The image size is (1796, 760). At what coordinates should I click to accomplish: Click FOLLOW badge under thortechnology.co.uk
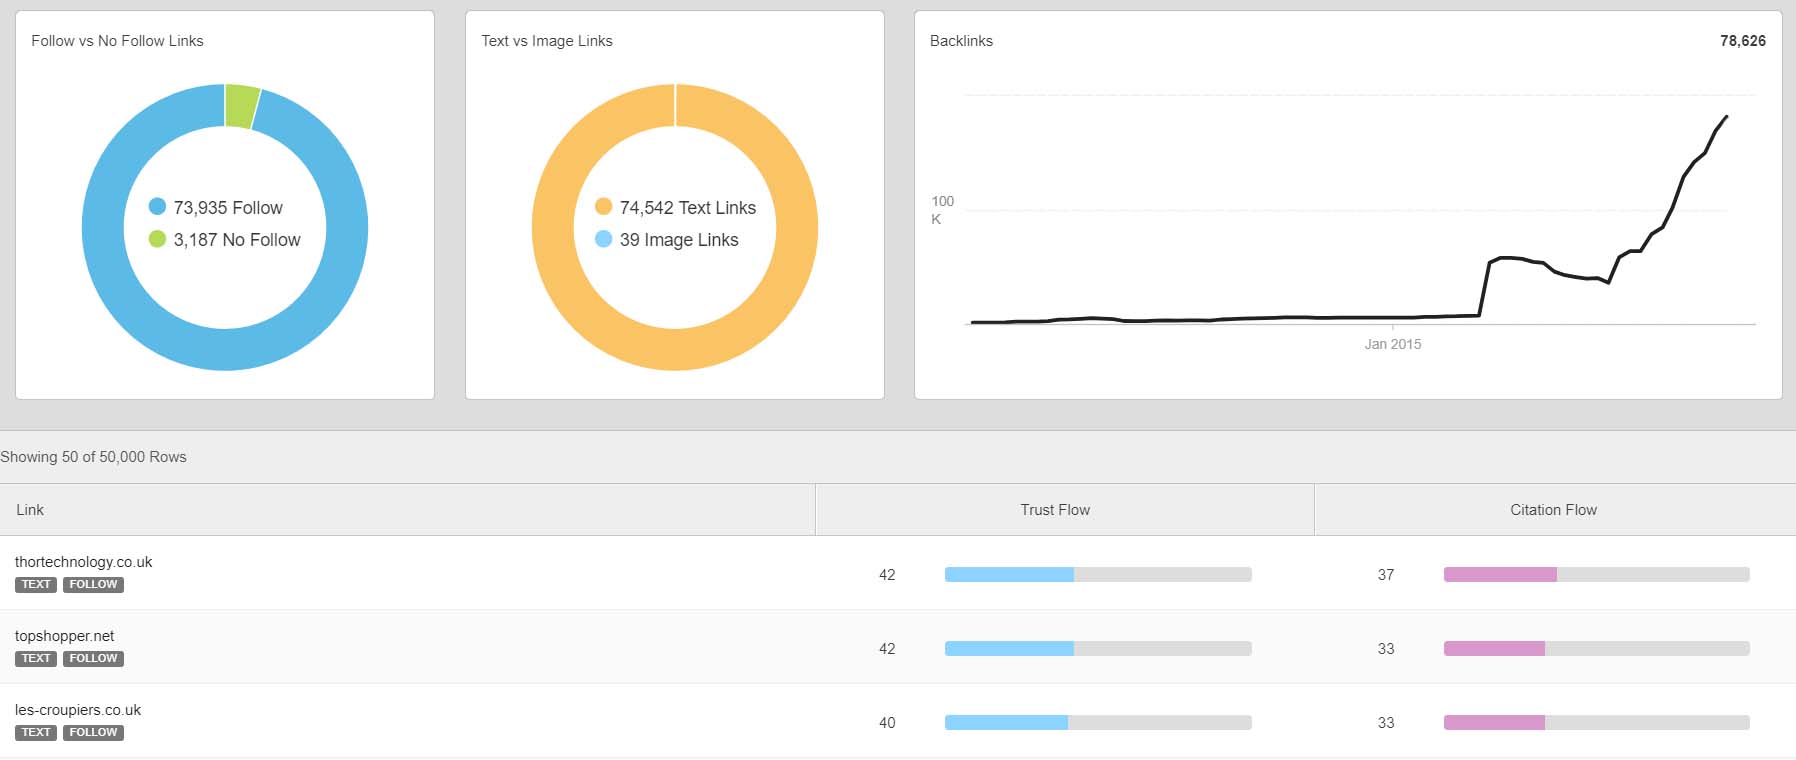tap(93, 585)
